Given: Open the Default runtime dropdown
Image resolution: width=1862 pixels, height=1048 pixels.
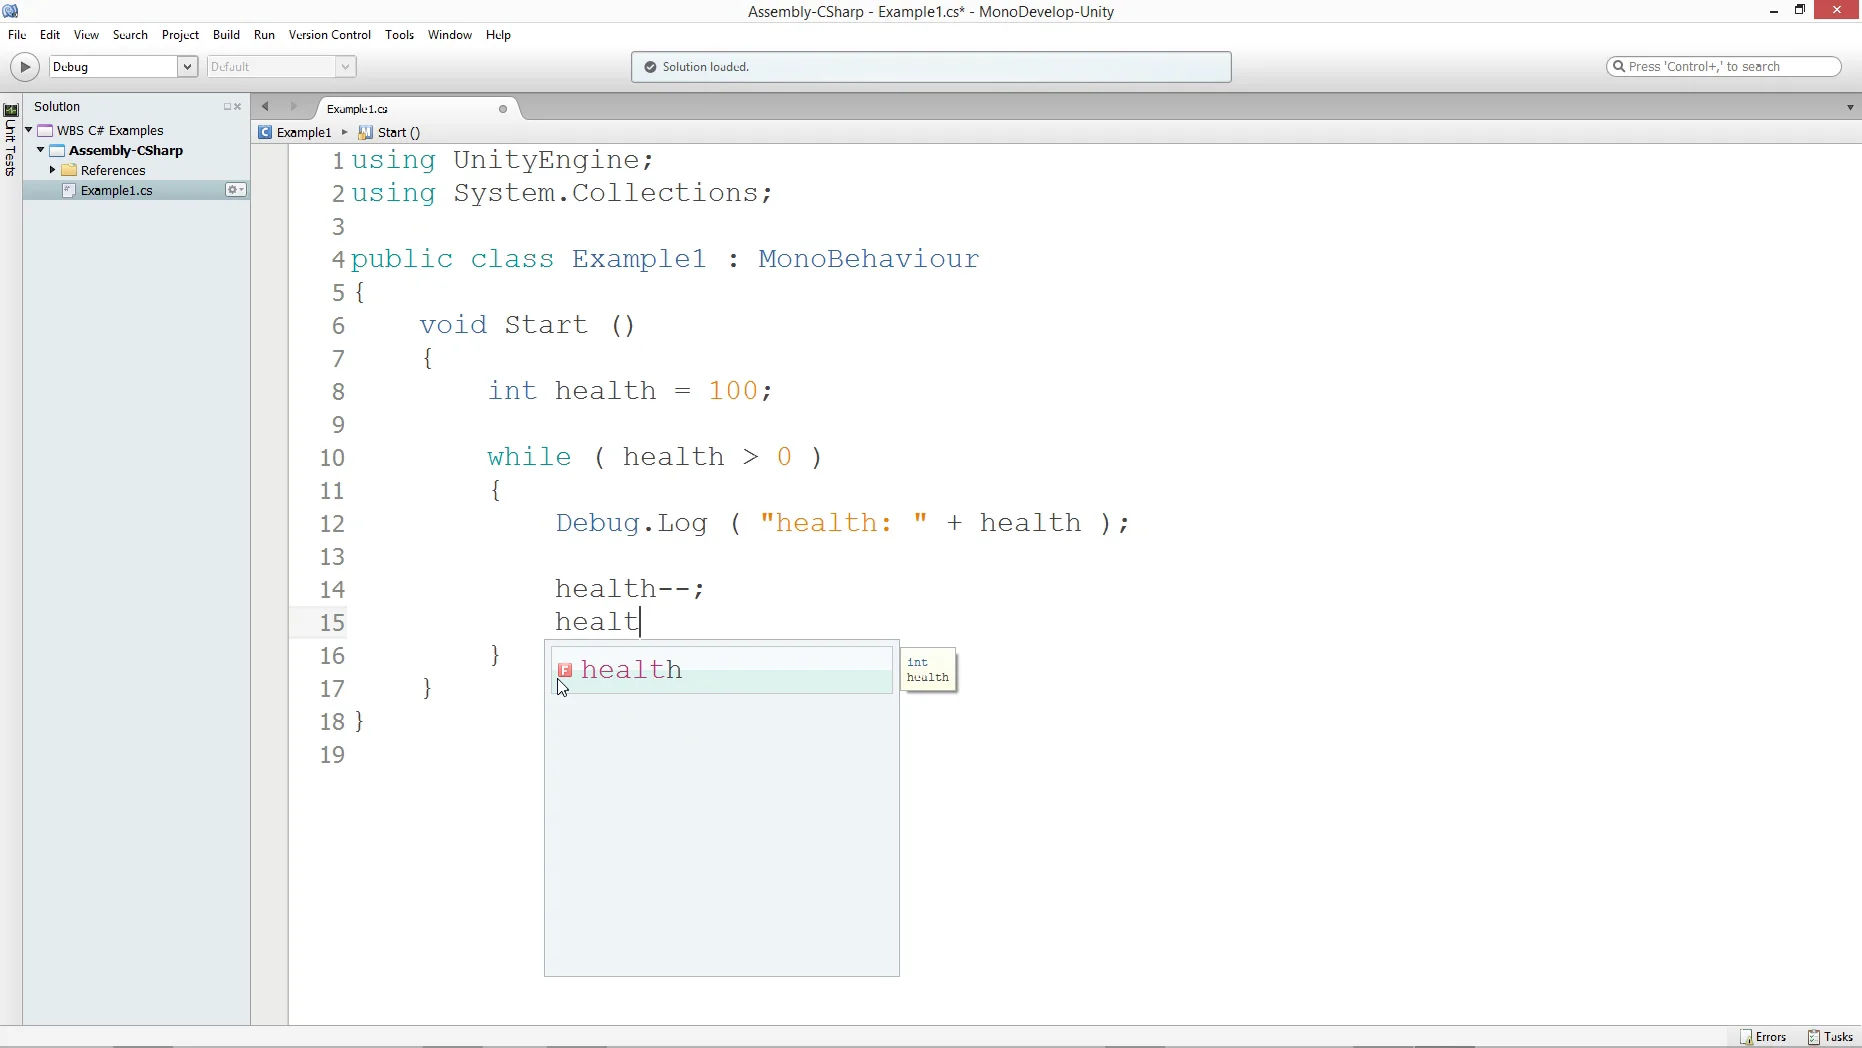Looking at the screenshot, I should click(282, 67).
